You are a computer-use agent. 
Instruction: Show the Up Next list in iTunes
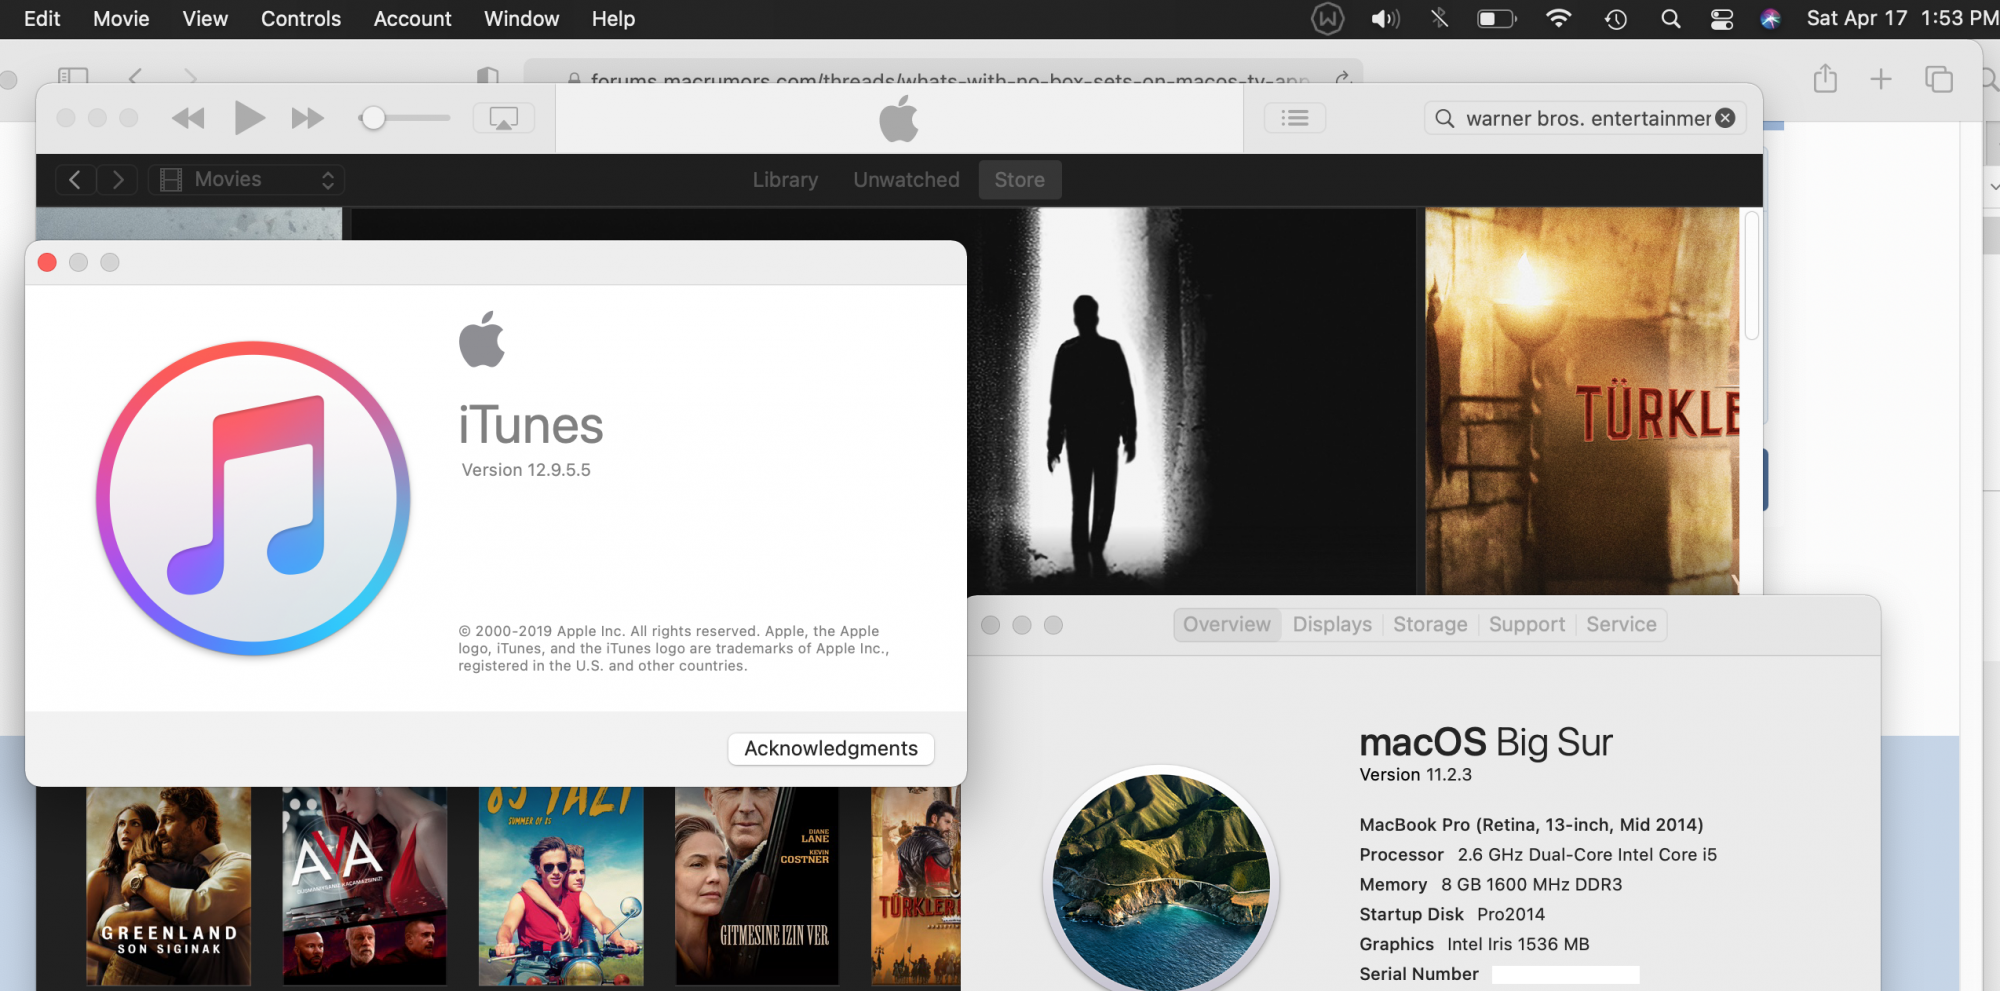tap(1295, 118)
